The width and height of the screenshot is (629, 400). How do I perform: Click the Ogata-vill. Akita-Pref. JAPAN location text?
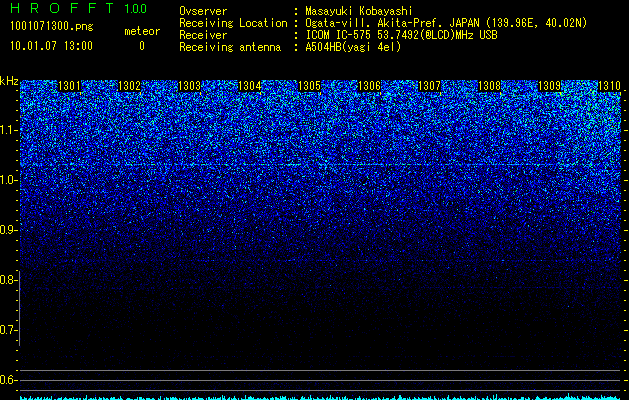click(446, 23)
